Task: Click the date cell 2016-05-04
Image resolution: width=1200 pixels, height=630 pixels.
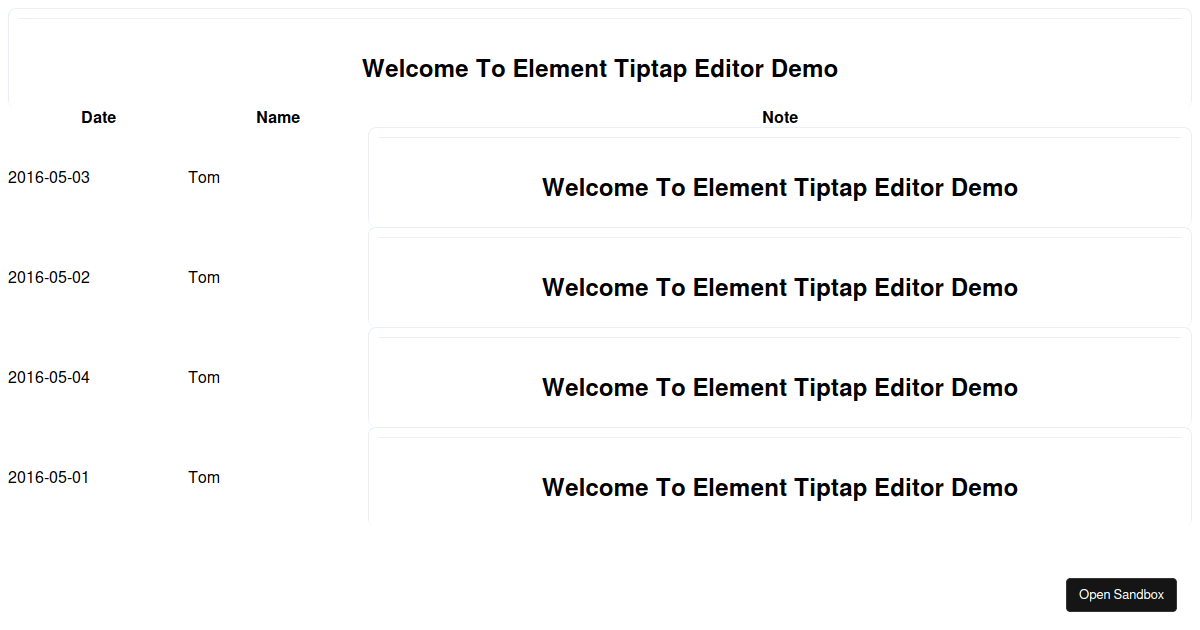Action: point(48,377)
